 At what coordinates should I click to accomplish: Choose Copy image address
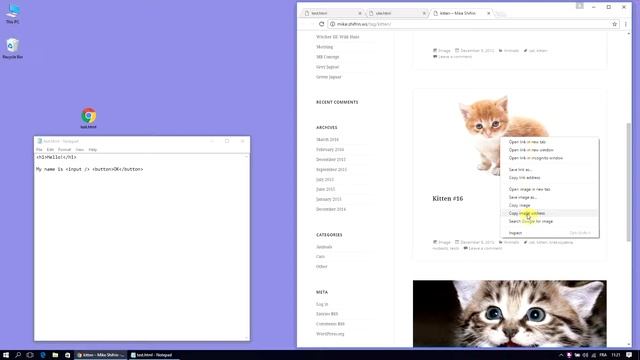[549, 213]
